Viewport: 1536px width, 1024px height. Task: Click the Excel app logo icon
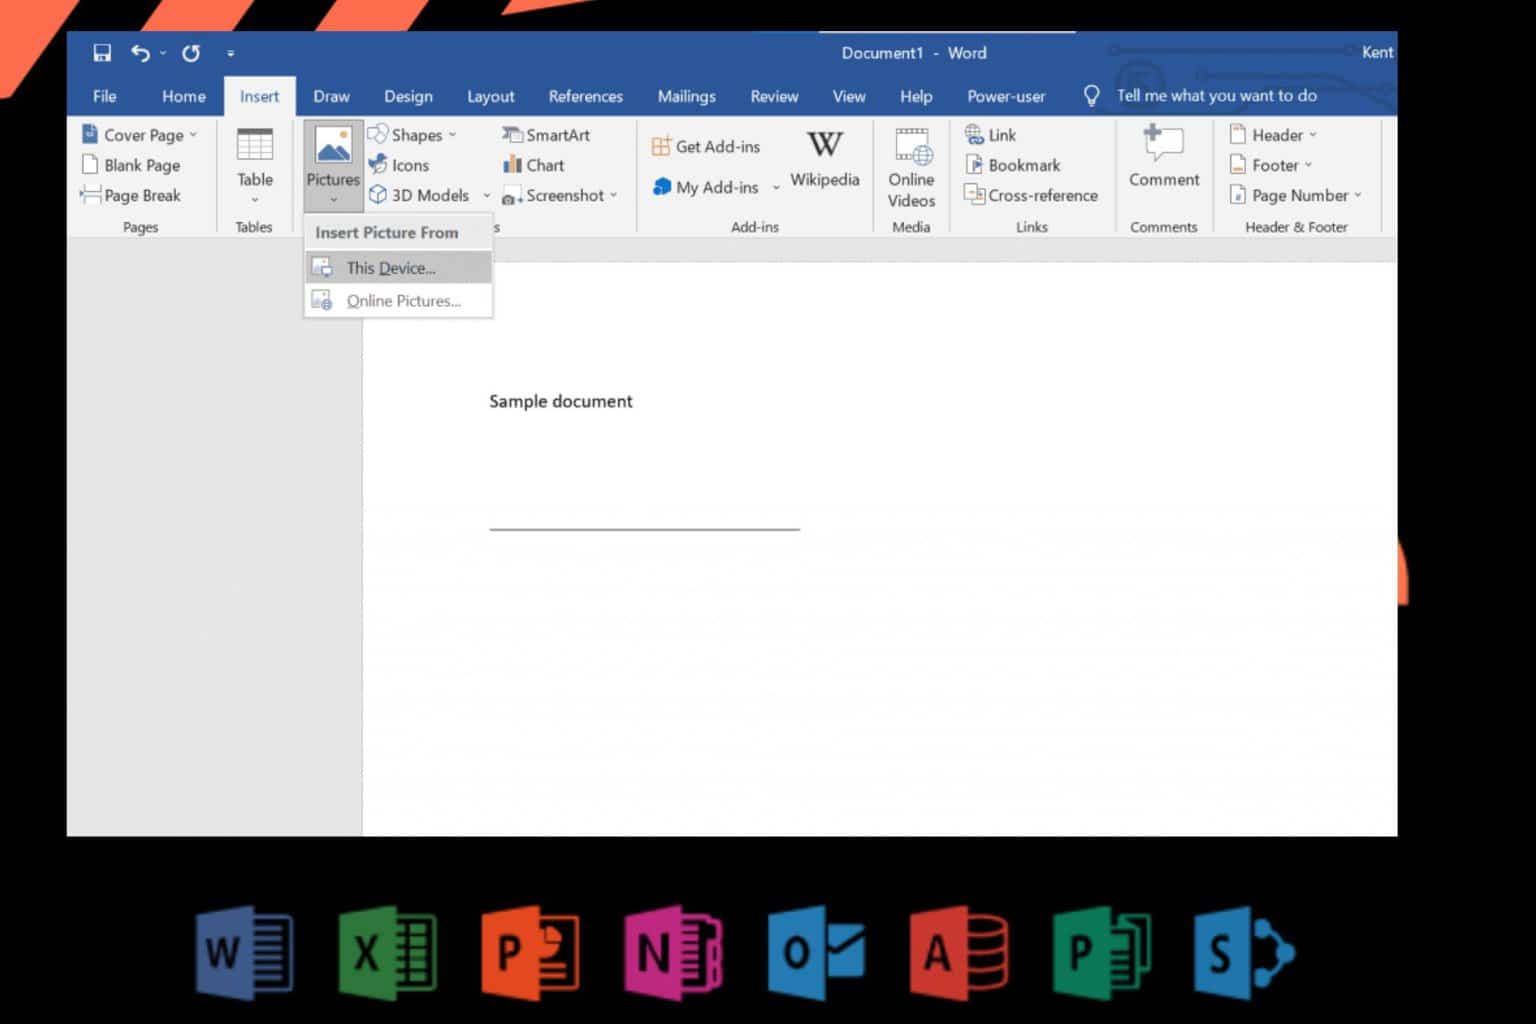coord(387,953)
